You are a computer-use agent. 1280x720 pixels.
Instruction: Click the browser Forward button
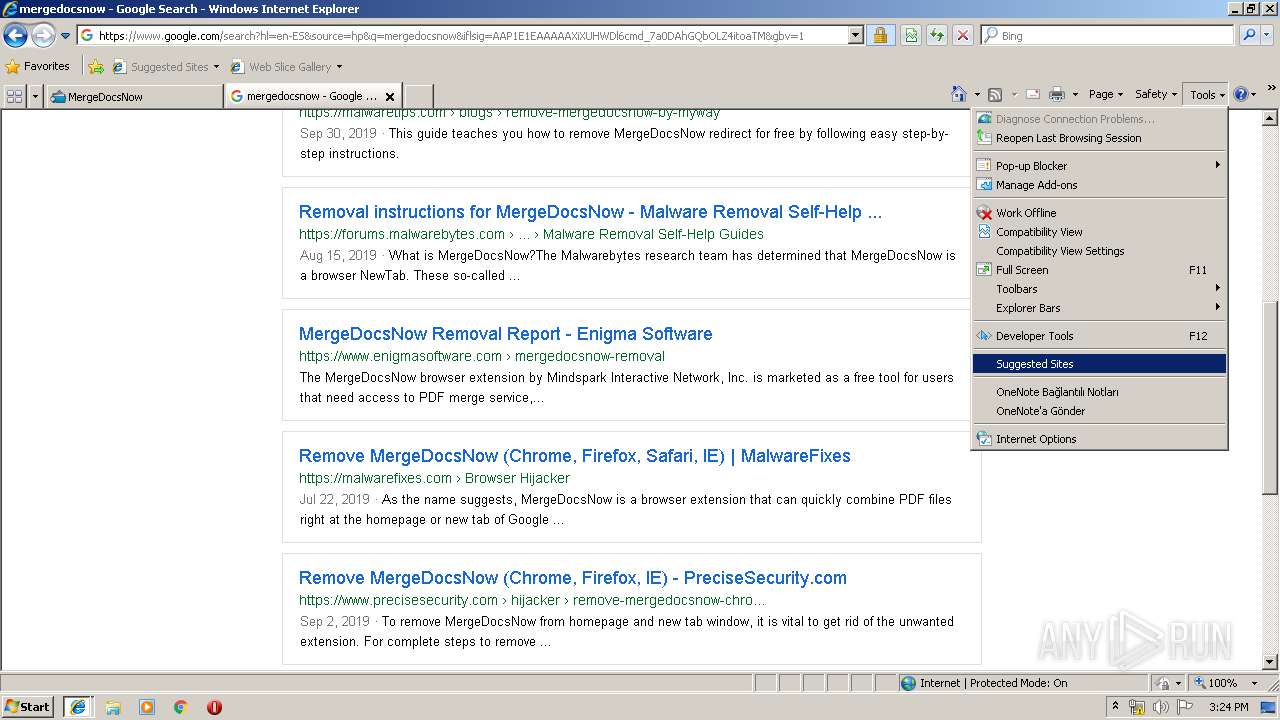[x=43, y=36]
